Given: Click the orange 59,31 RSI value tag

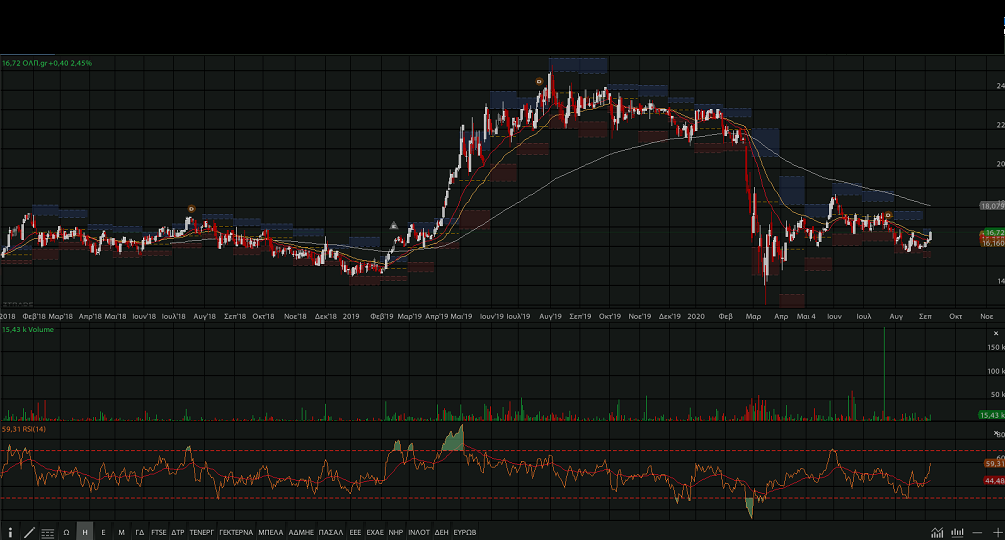Looking at the screenshot, I should coord(995,463).
